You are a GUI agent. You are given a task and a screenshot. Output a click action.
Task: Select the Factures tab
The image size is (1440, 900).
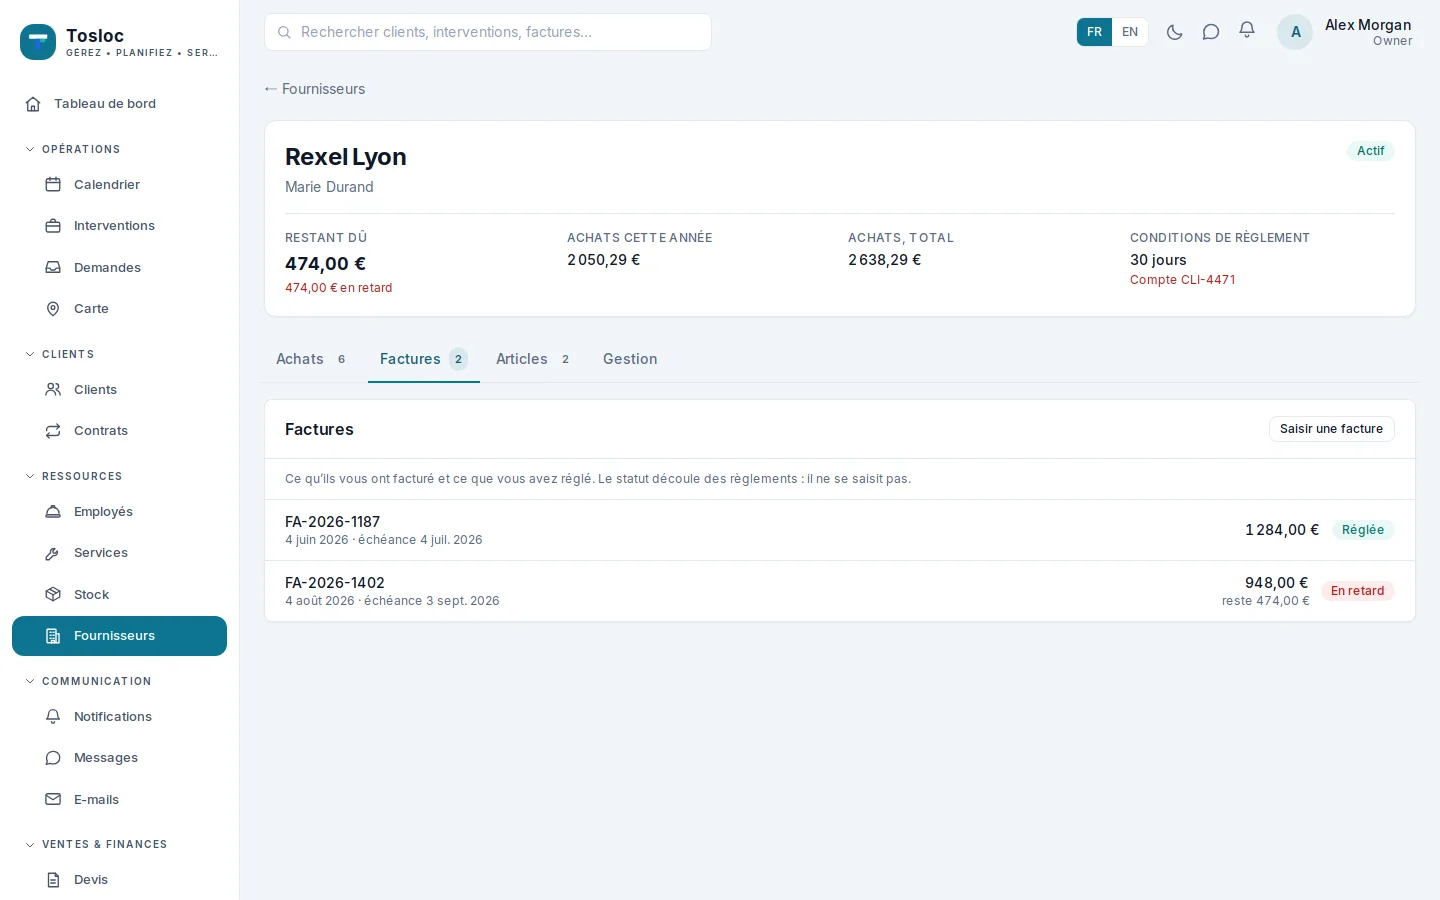424,359
